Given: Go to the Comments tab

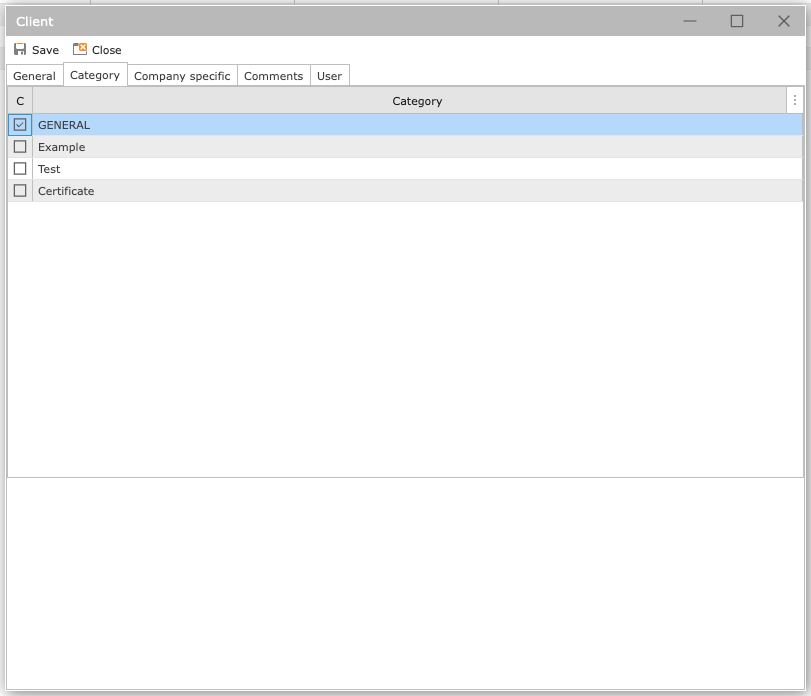Looking at the screenshot, I should (x=273, y=76).
